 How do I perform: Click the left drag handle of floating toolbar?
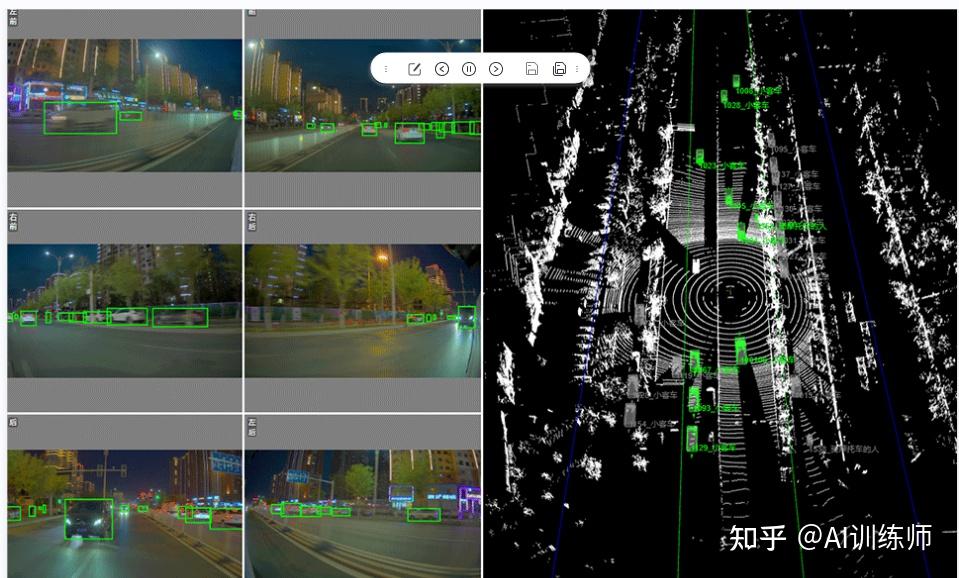(x=386, y=69)
